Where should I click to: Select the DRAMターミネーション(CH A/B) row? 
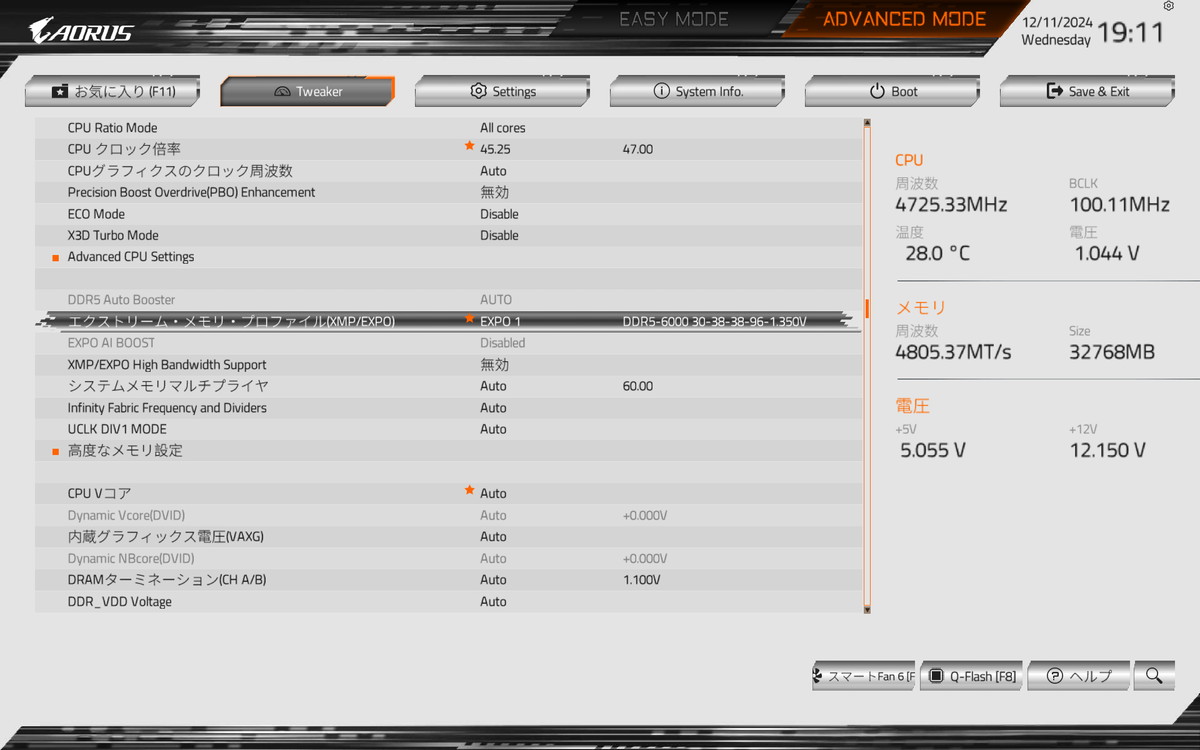449,580
